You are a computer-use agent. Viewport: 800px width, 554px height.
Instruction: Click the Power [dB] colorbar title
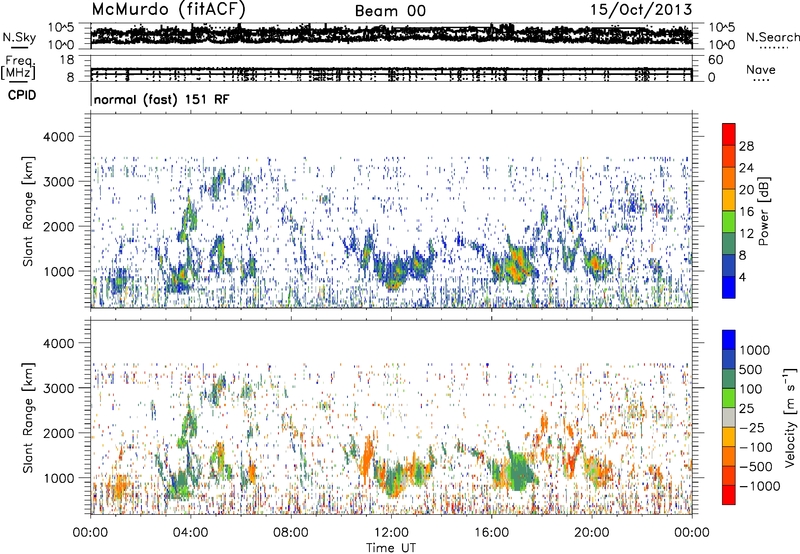764,211
